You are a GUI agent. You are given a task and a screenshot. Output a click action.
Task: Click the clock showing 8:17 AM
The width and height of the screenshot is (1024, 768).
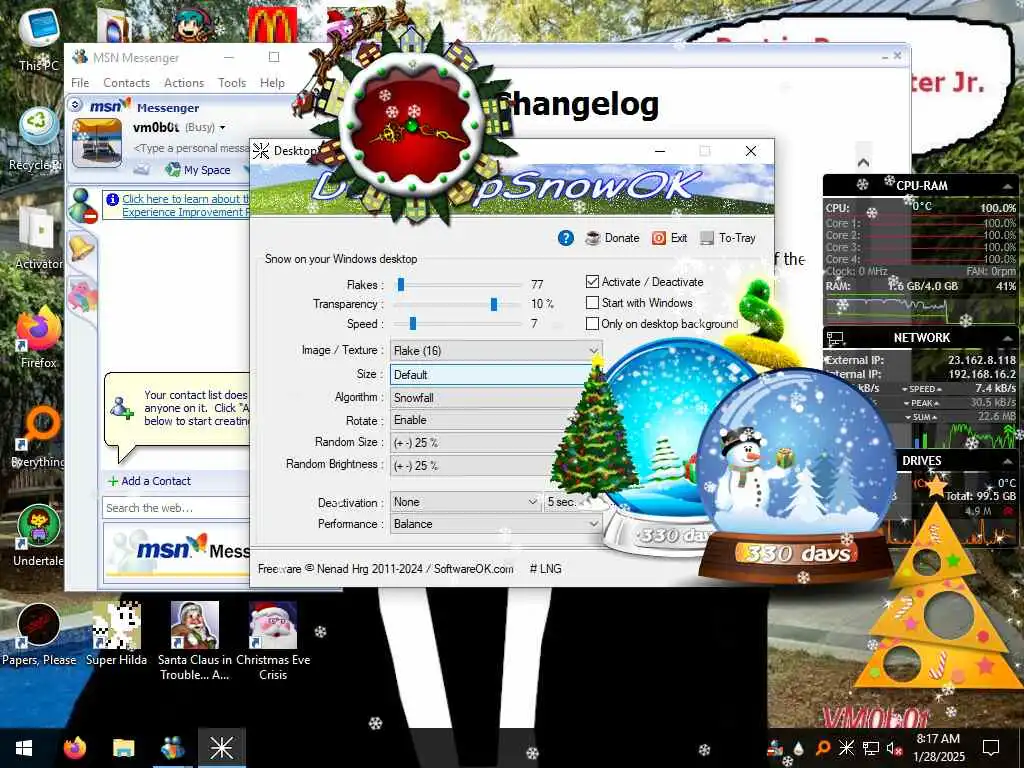tap(938, 739)
